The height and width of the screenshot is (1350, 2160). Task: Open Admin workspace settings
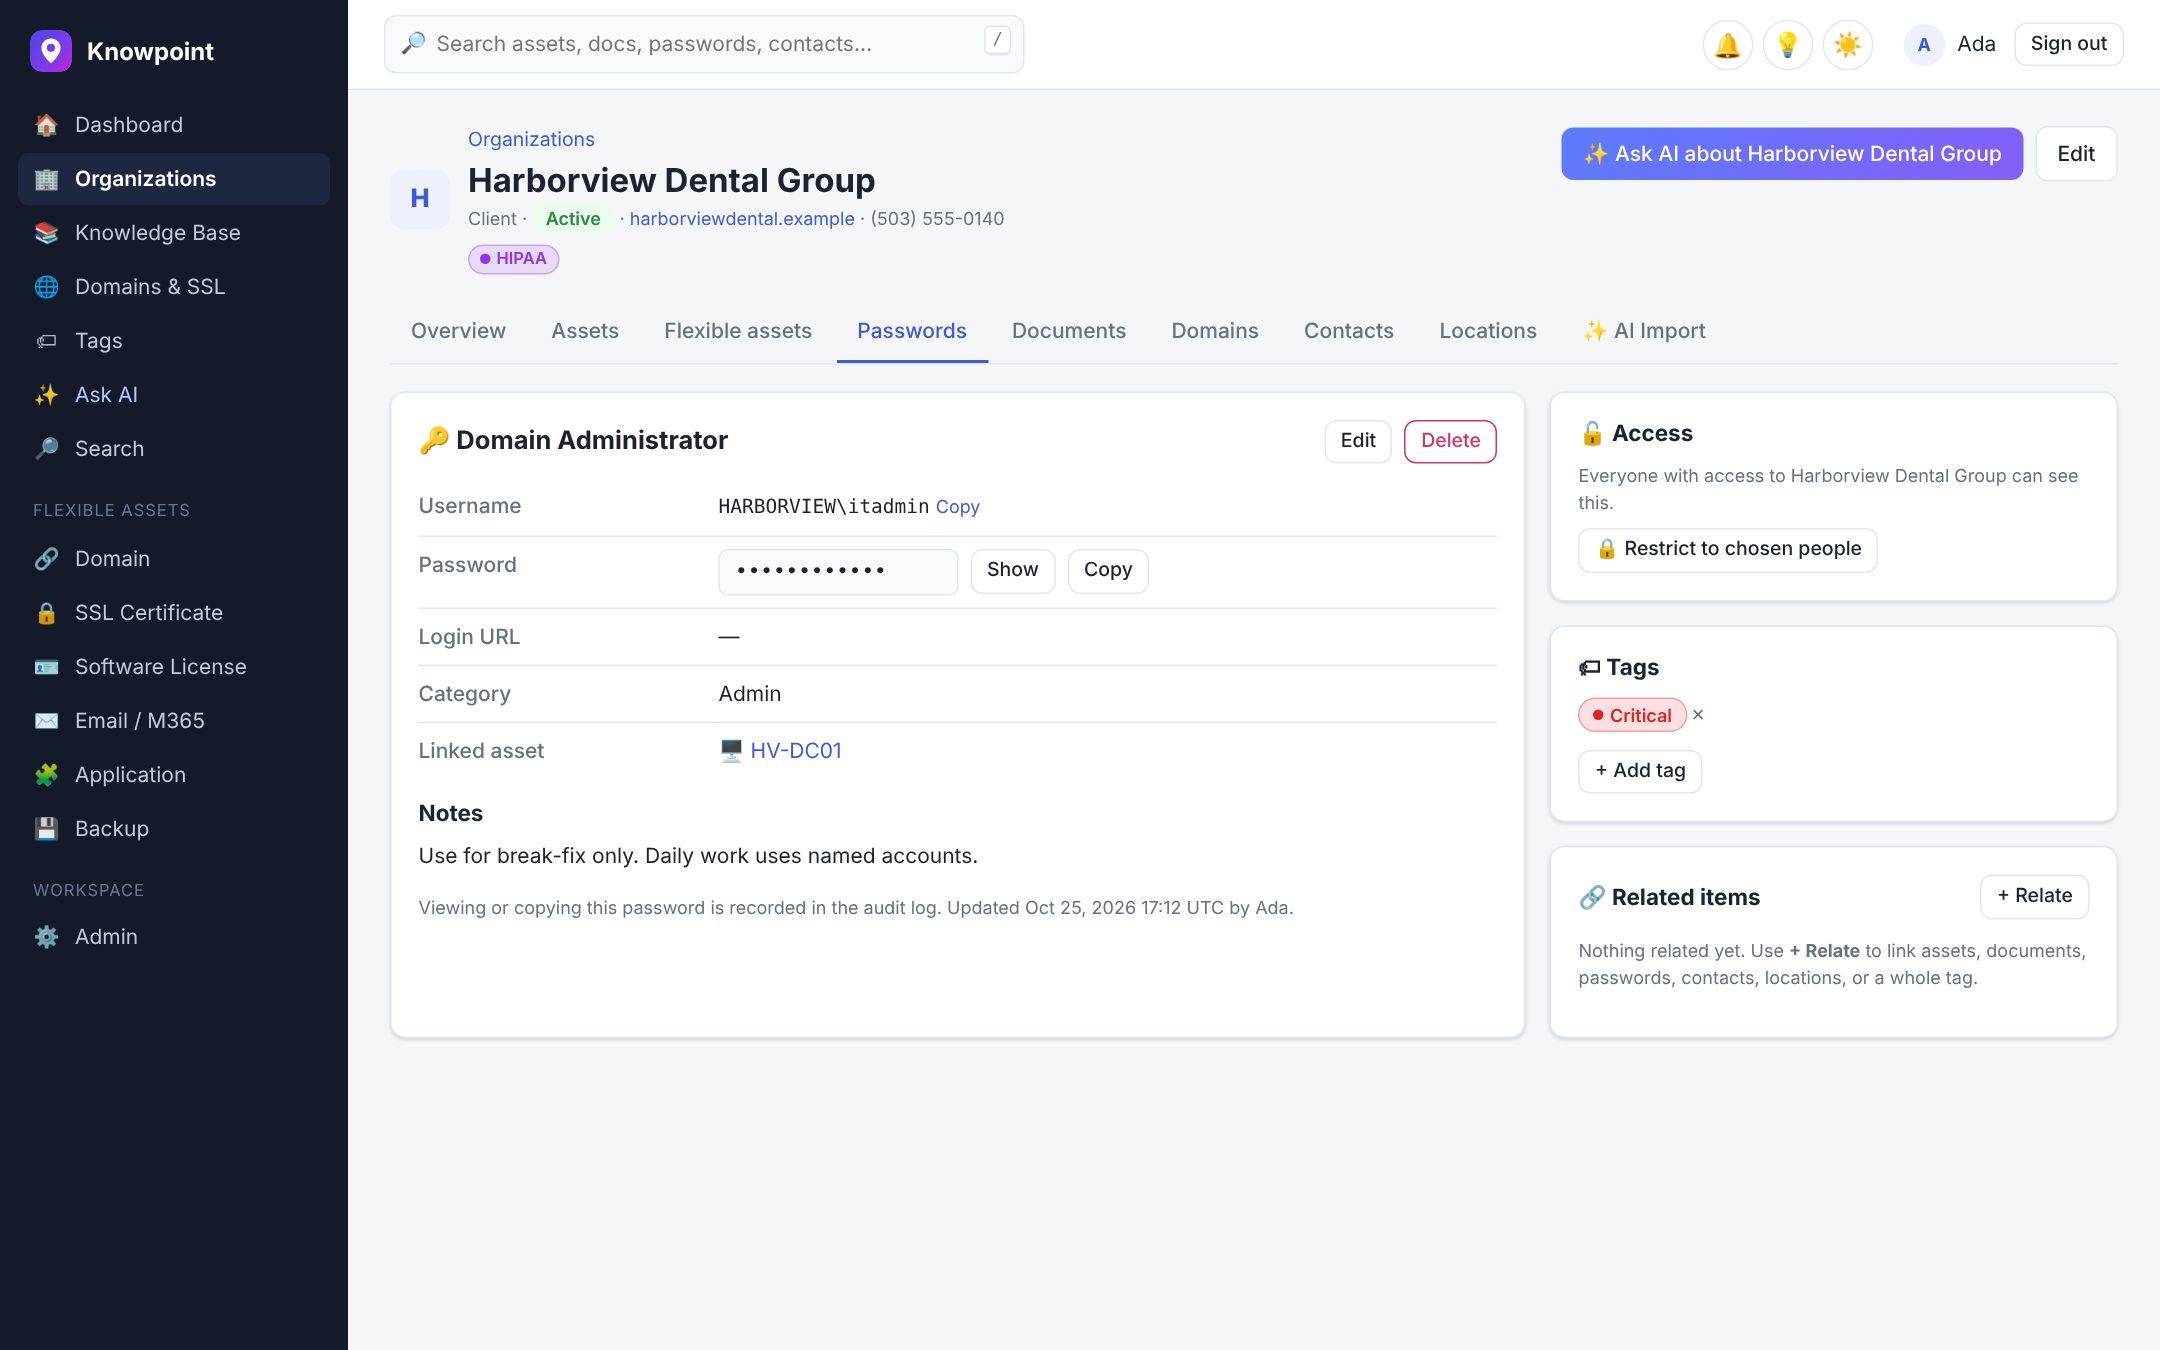click(174, 937)
